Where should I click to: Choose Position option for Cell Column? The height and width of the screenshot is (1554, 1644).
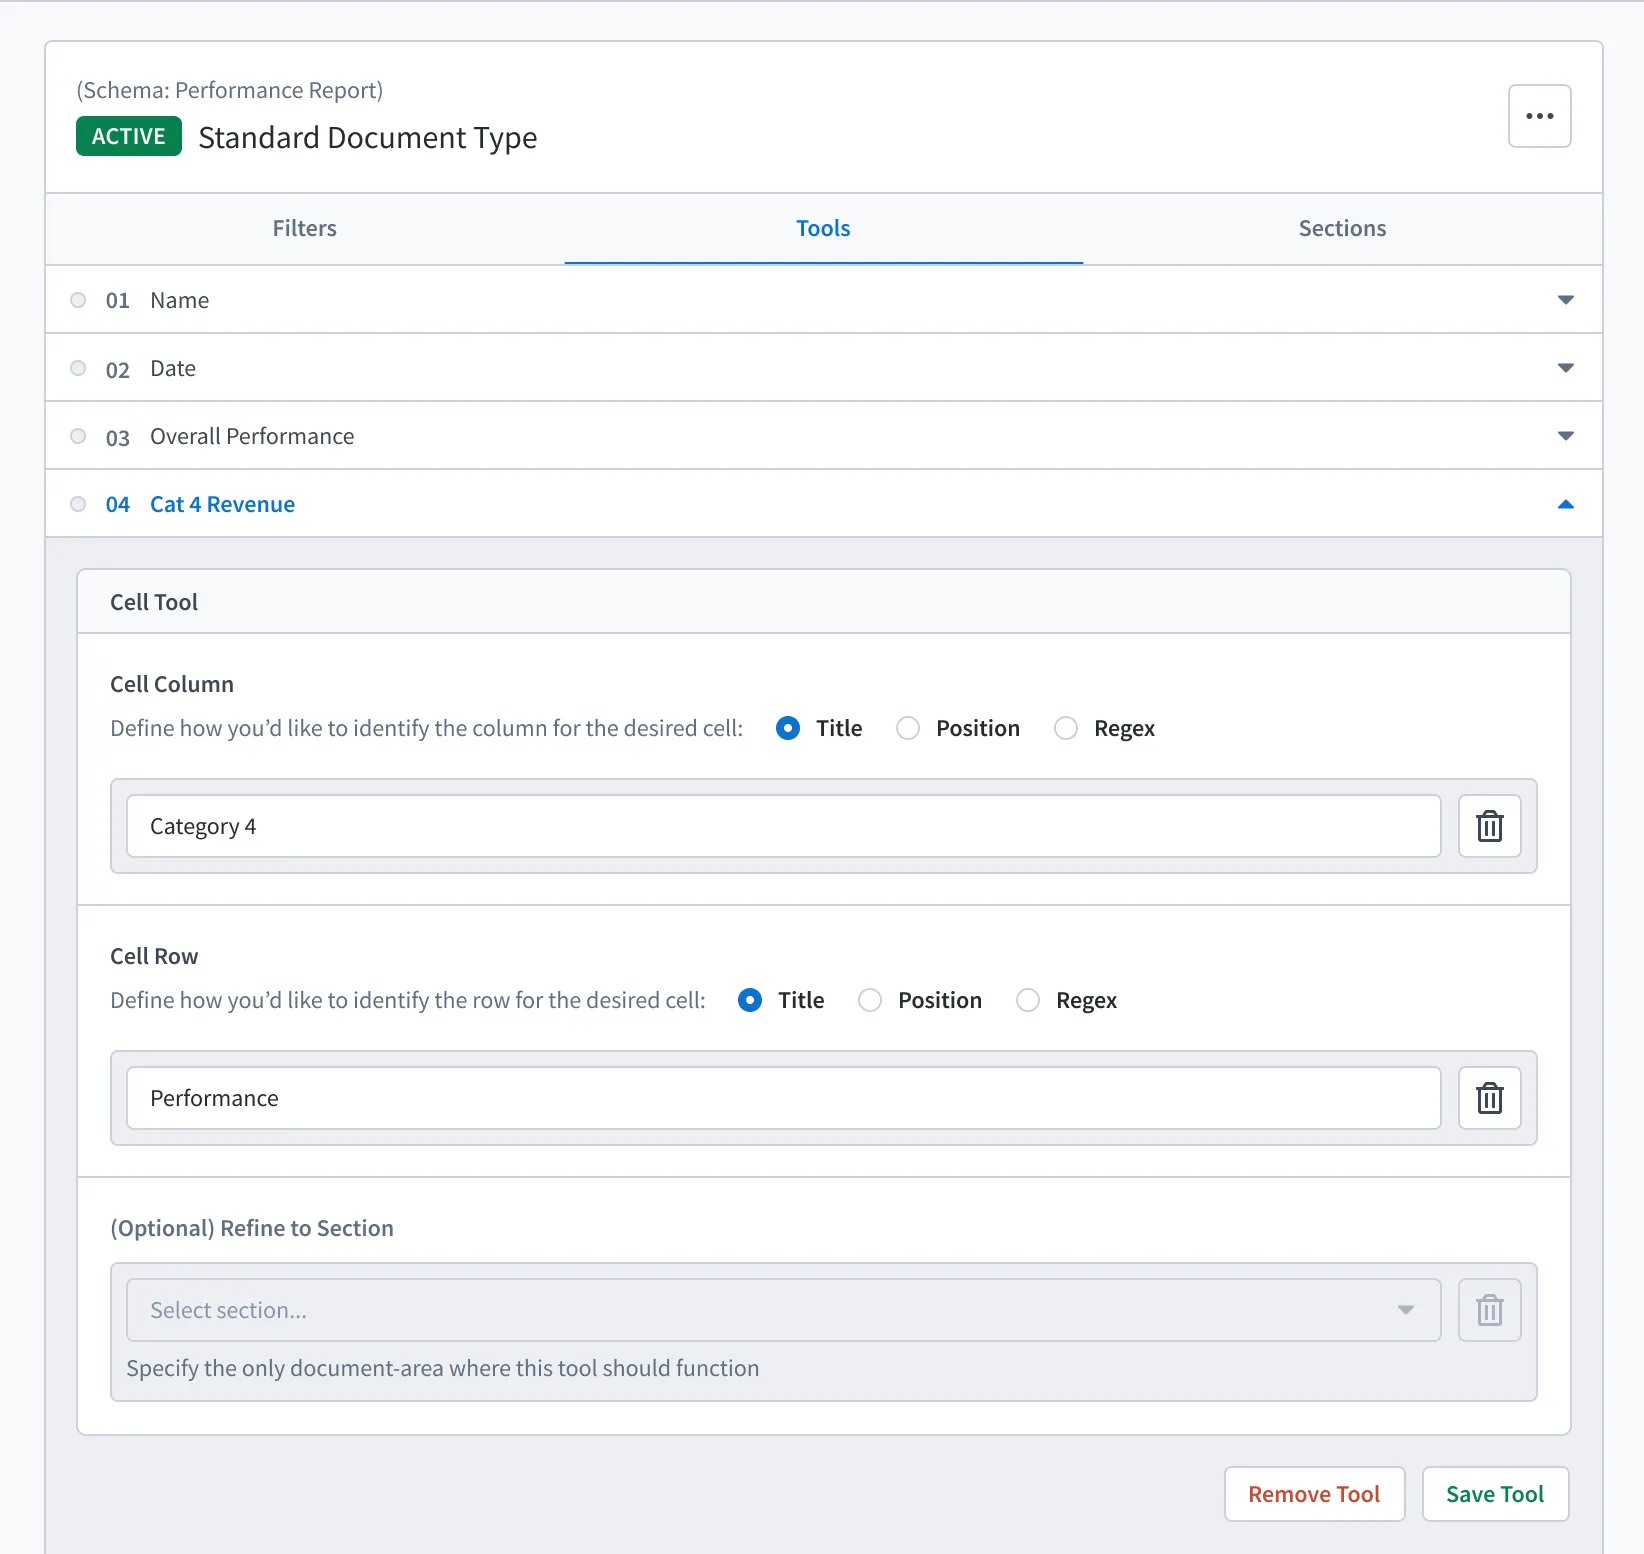pyautogui.click(x=908, y=728)
